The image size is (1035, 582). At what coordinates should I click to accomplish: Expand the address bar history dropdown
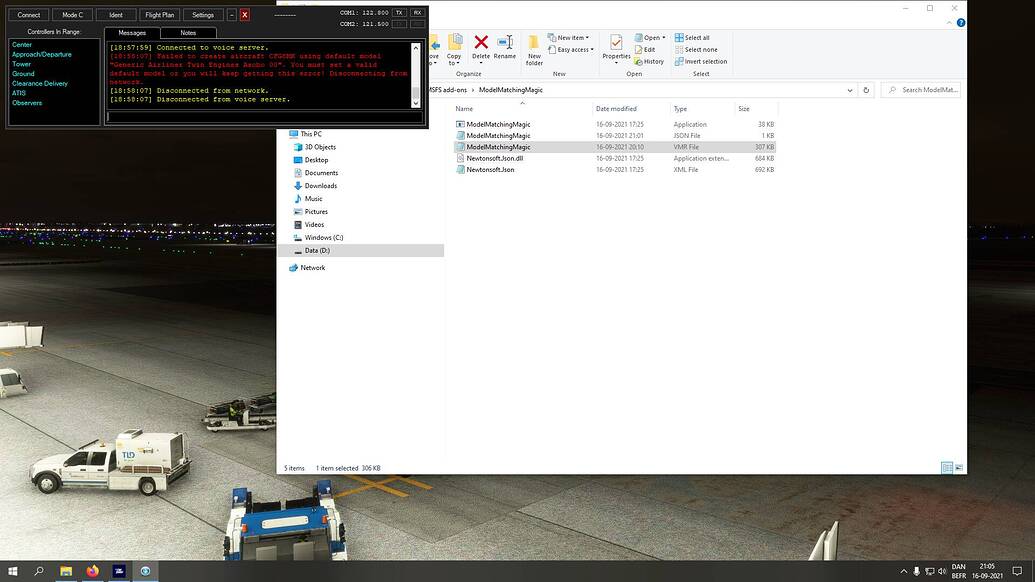coord(849,89)
